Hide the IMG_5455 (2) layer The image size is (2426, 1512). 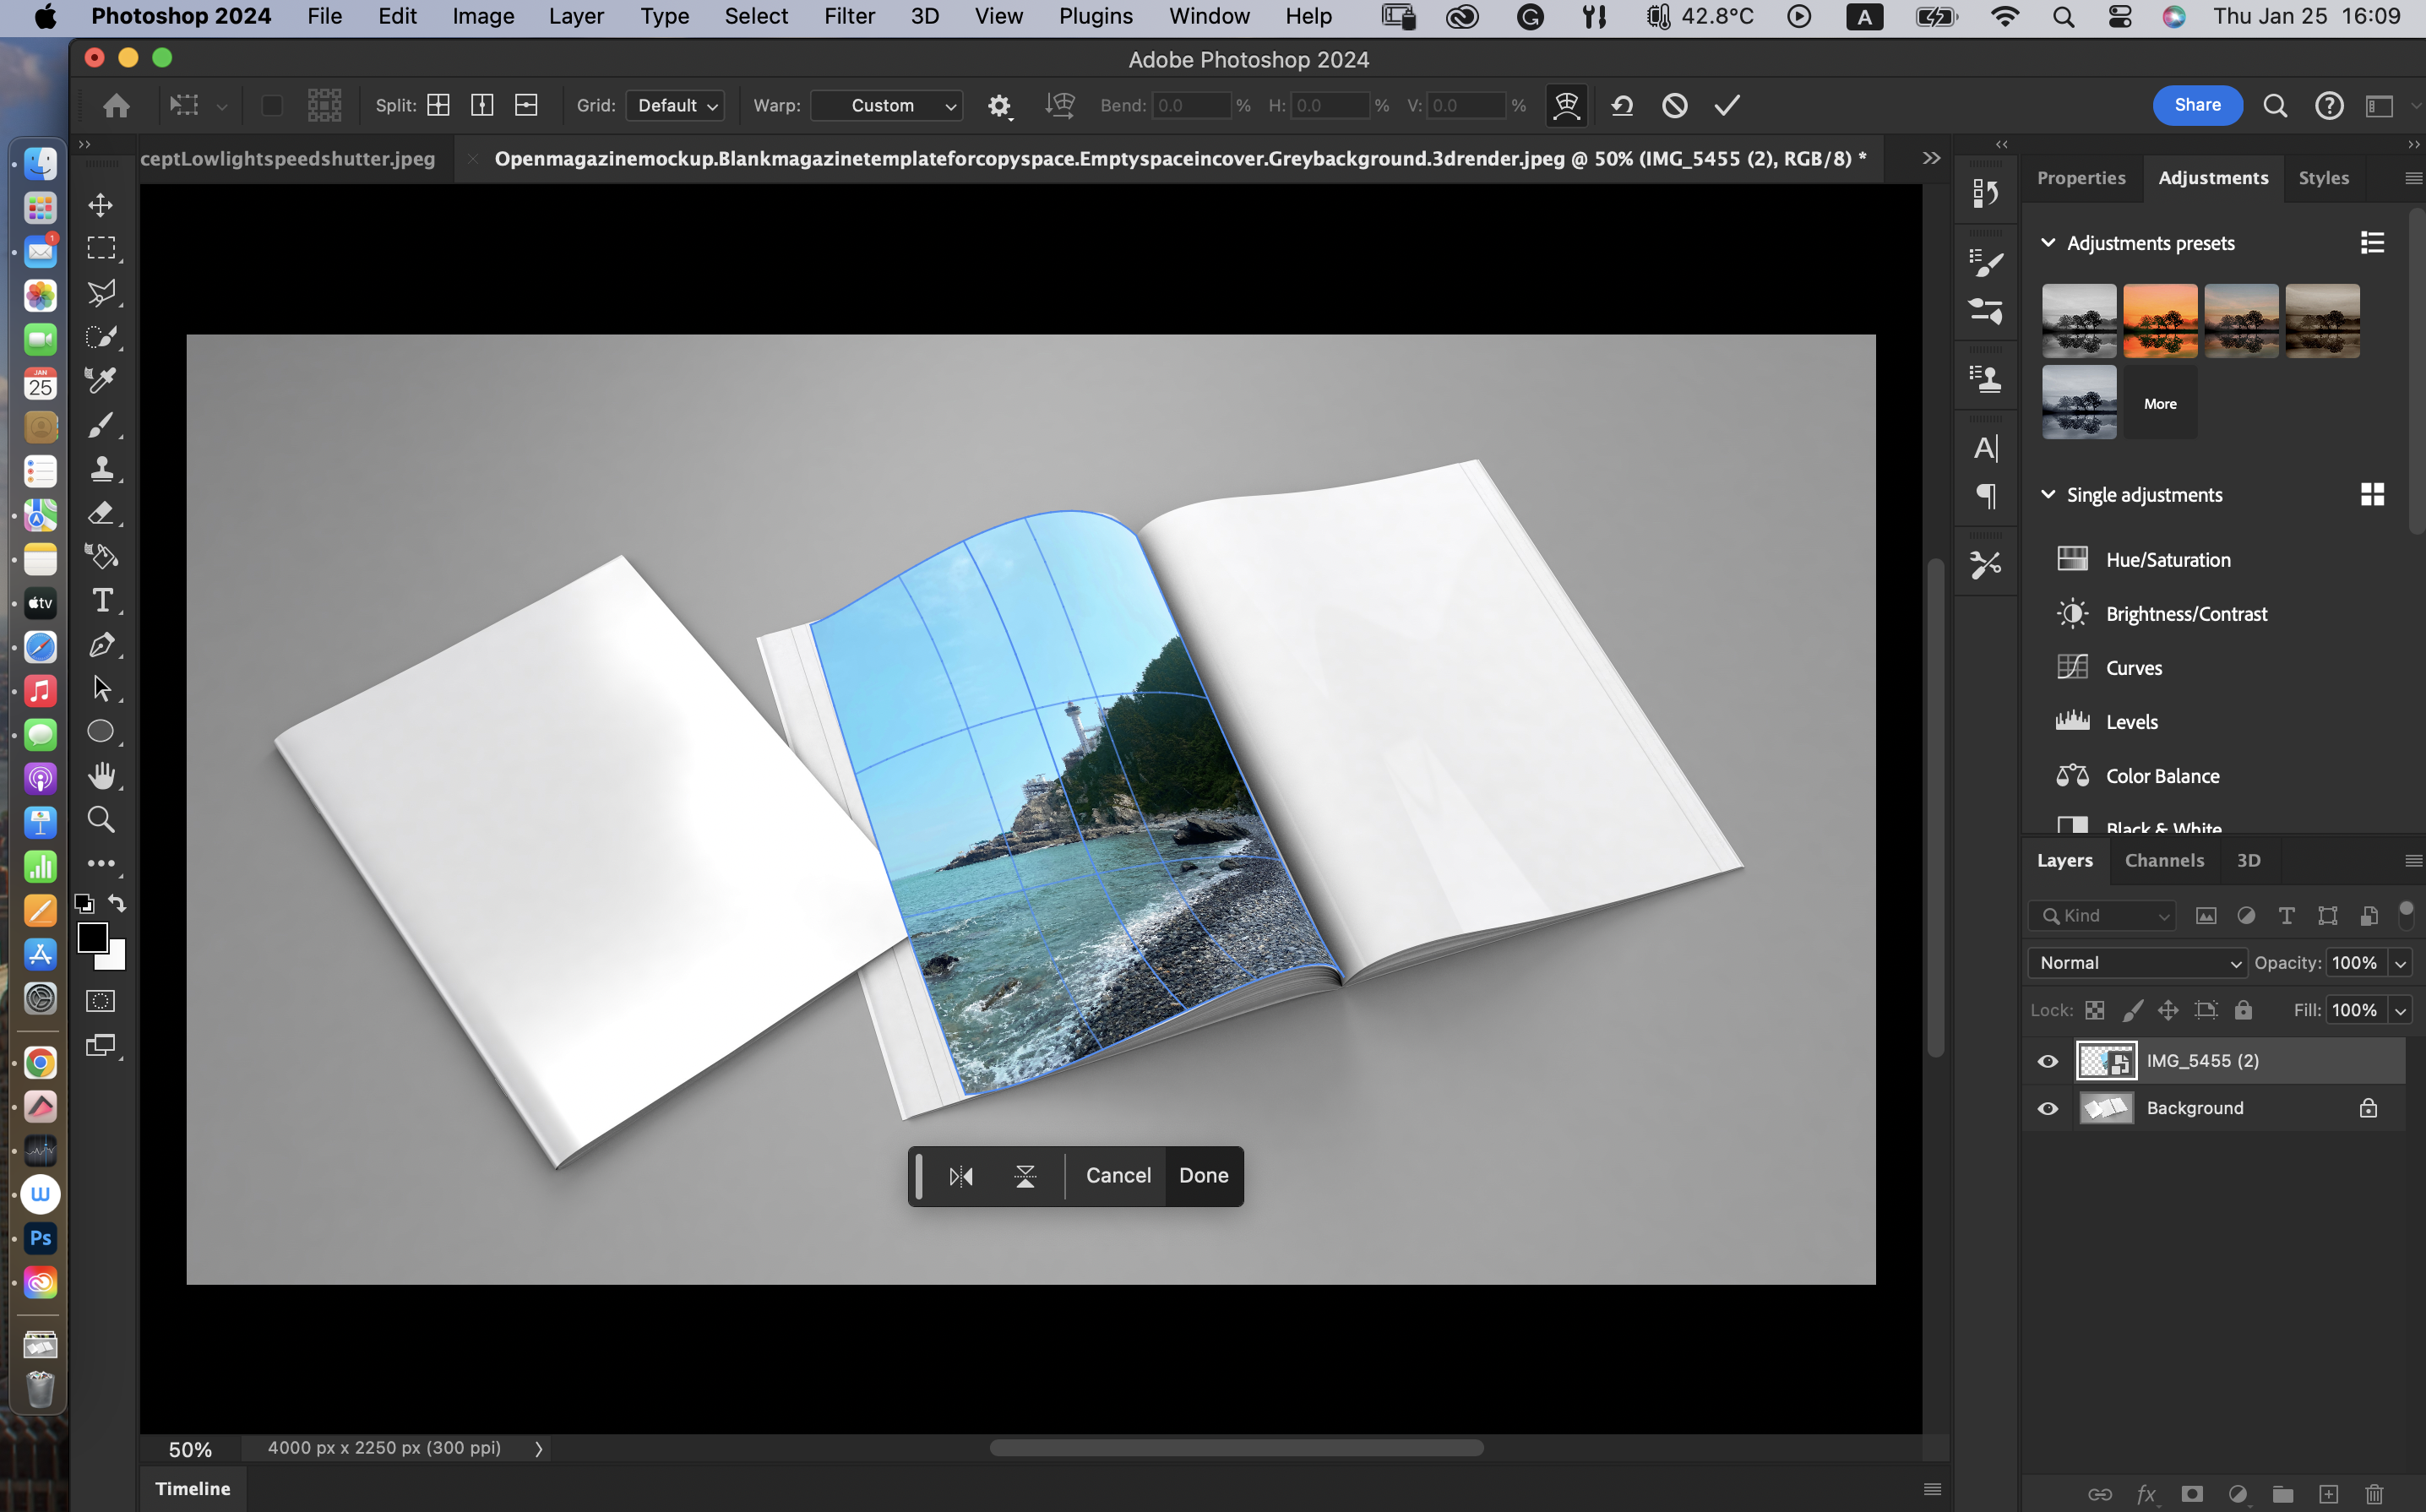click(2047, 1061)
